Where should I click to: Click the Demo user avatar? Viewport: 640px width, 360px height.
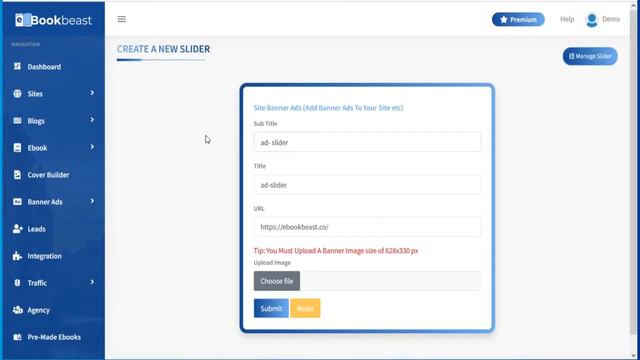[x=591, y=20]
